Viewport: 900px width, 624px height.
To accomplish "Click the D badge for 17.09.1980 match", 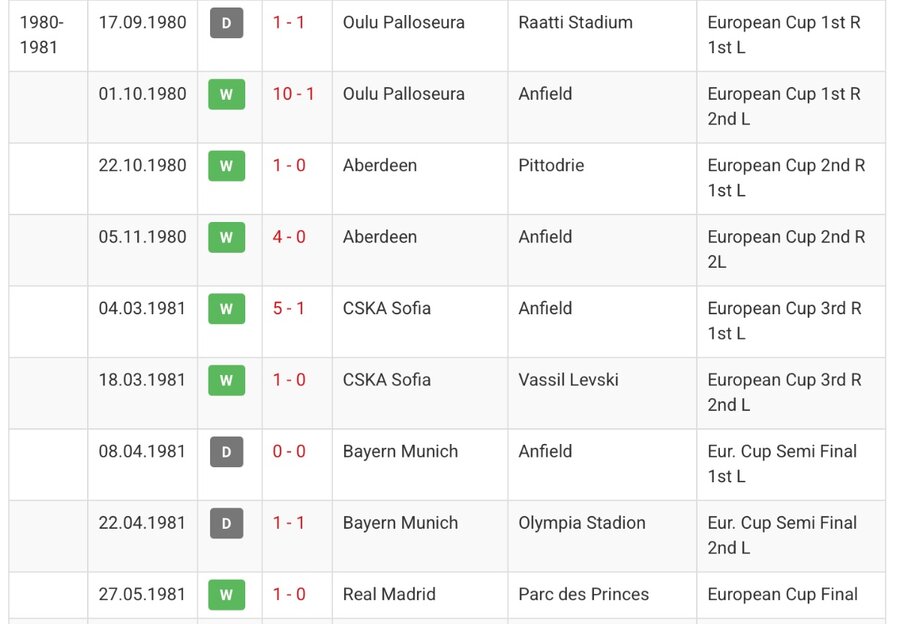I will click(x=226, y=23).
